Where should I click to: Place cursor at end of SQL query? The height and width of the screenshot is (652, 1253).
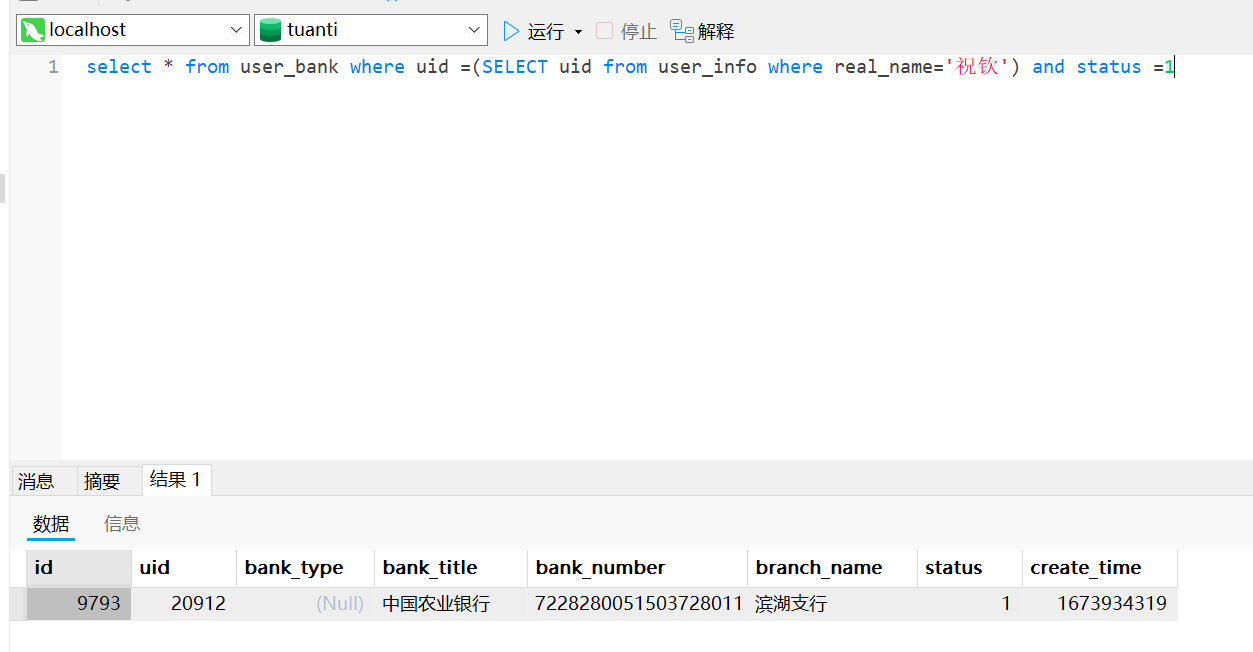click(1176, 67)
